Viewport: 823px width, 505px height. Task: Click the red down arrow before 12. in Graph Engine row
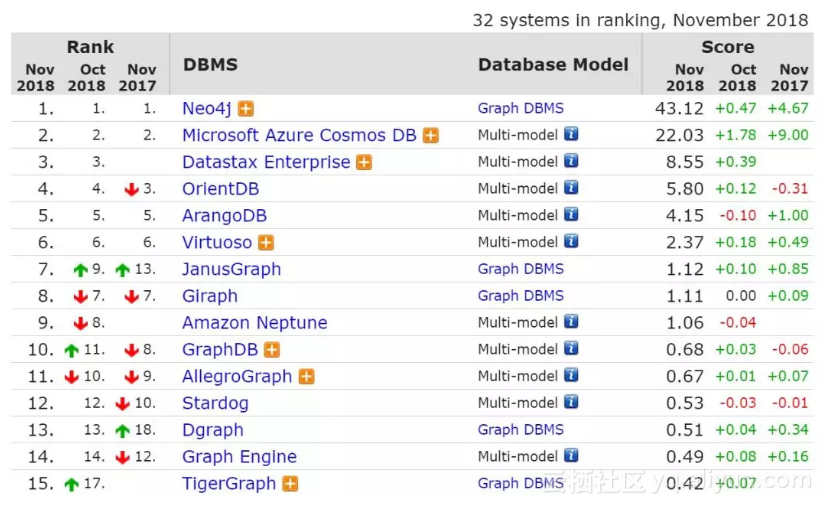tap(122, 458)
